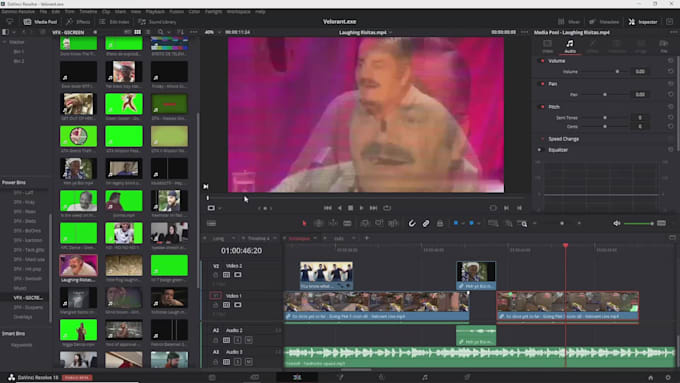The width and height of the screenshot is (680, 383).
Task: Toggle Audio 2 track mute M button
Action: coord(248,340)
